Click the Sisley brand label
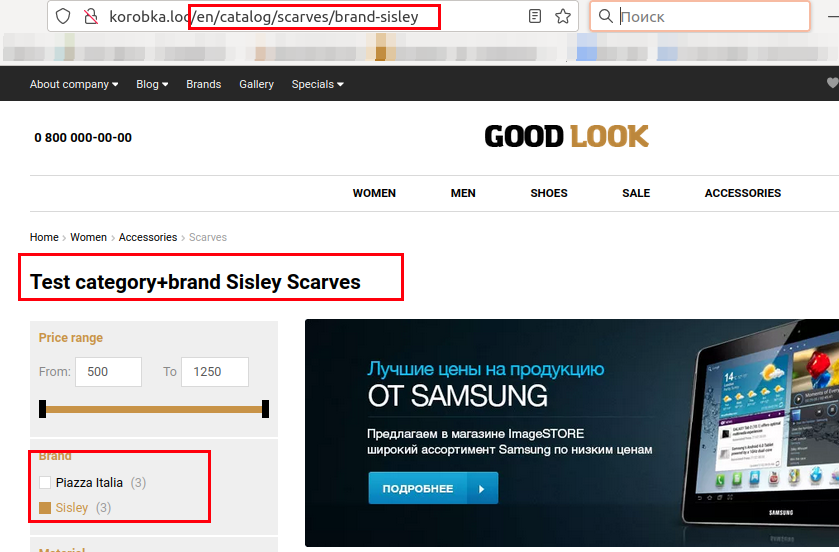Viewport: 839px width, 552px height. tap(72, 508)
